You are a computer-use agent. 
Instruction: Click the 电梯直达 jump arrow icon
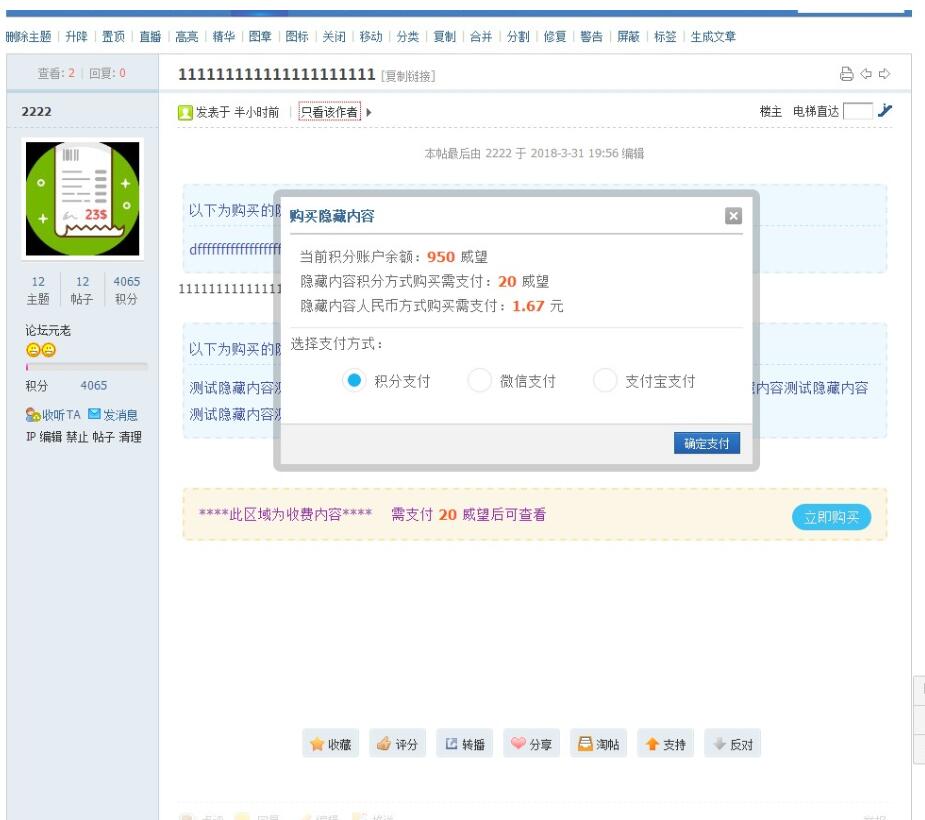pyautogui.click(x=884, y=111)
